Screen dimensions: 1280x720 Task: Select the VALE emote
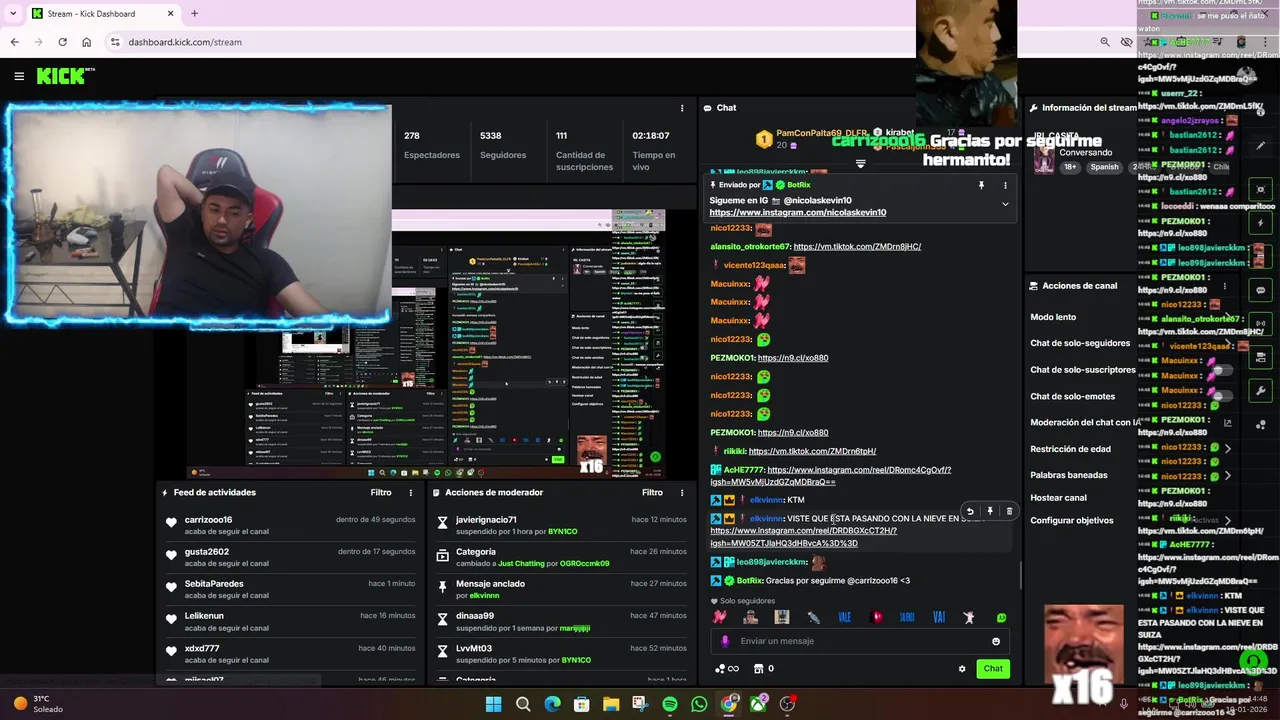point(845,617)
